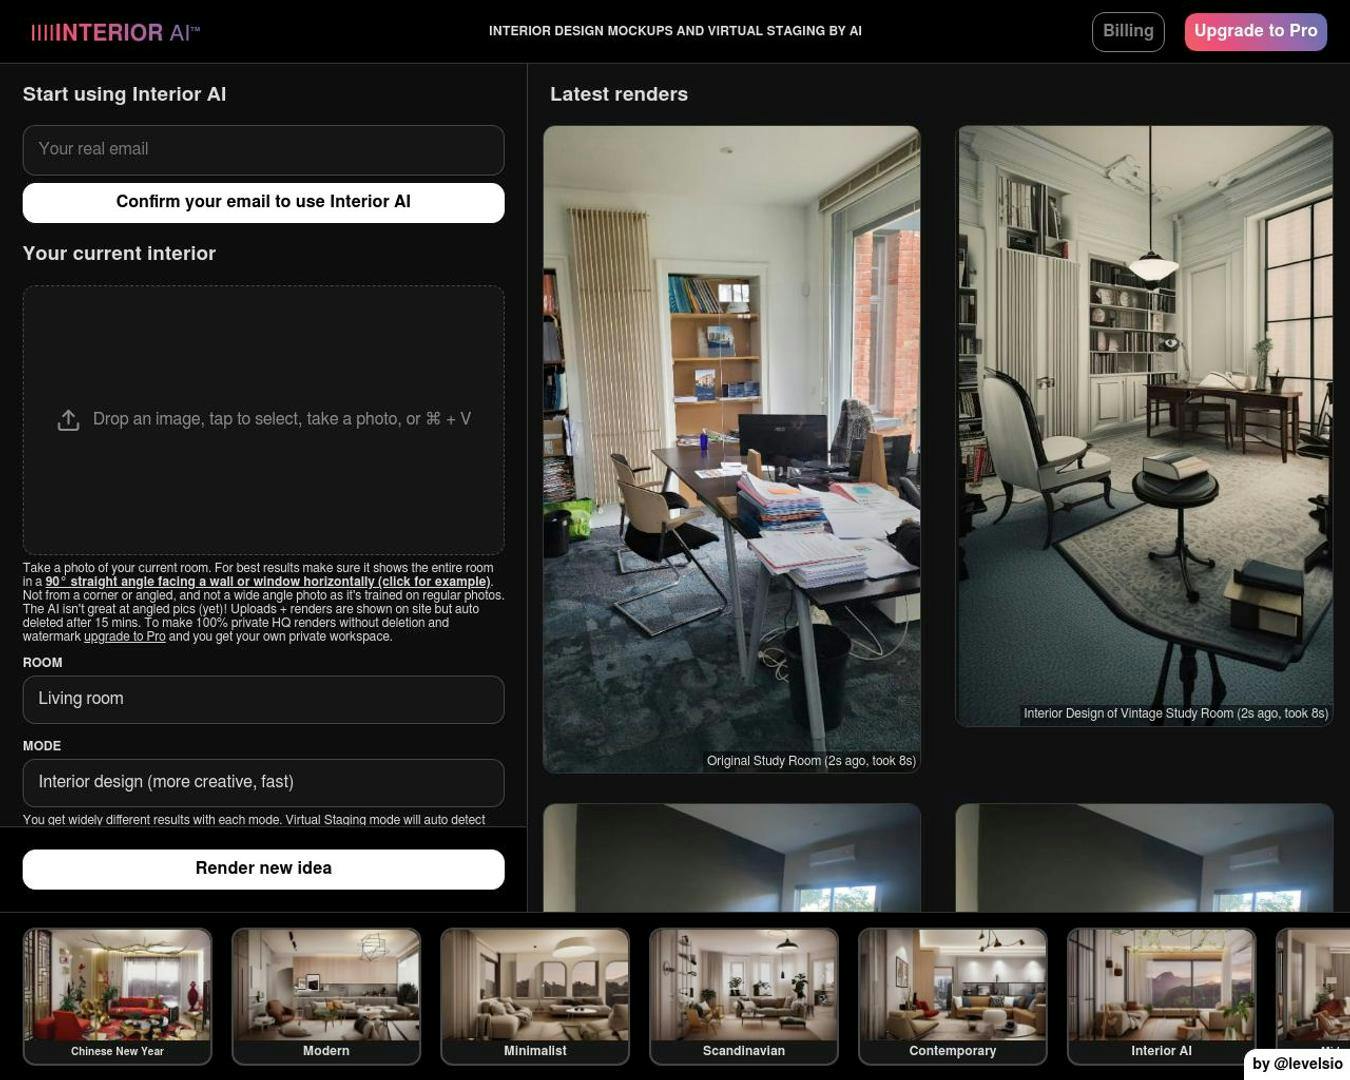
Task: Confirm your email to use Interior AI
Action: (264, 203)
